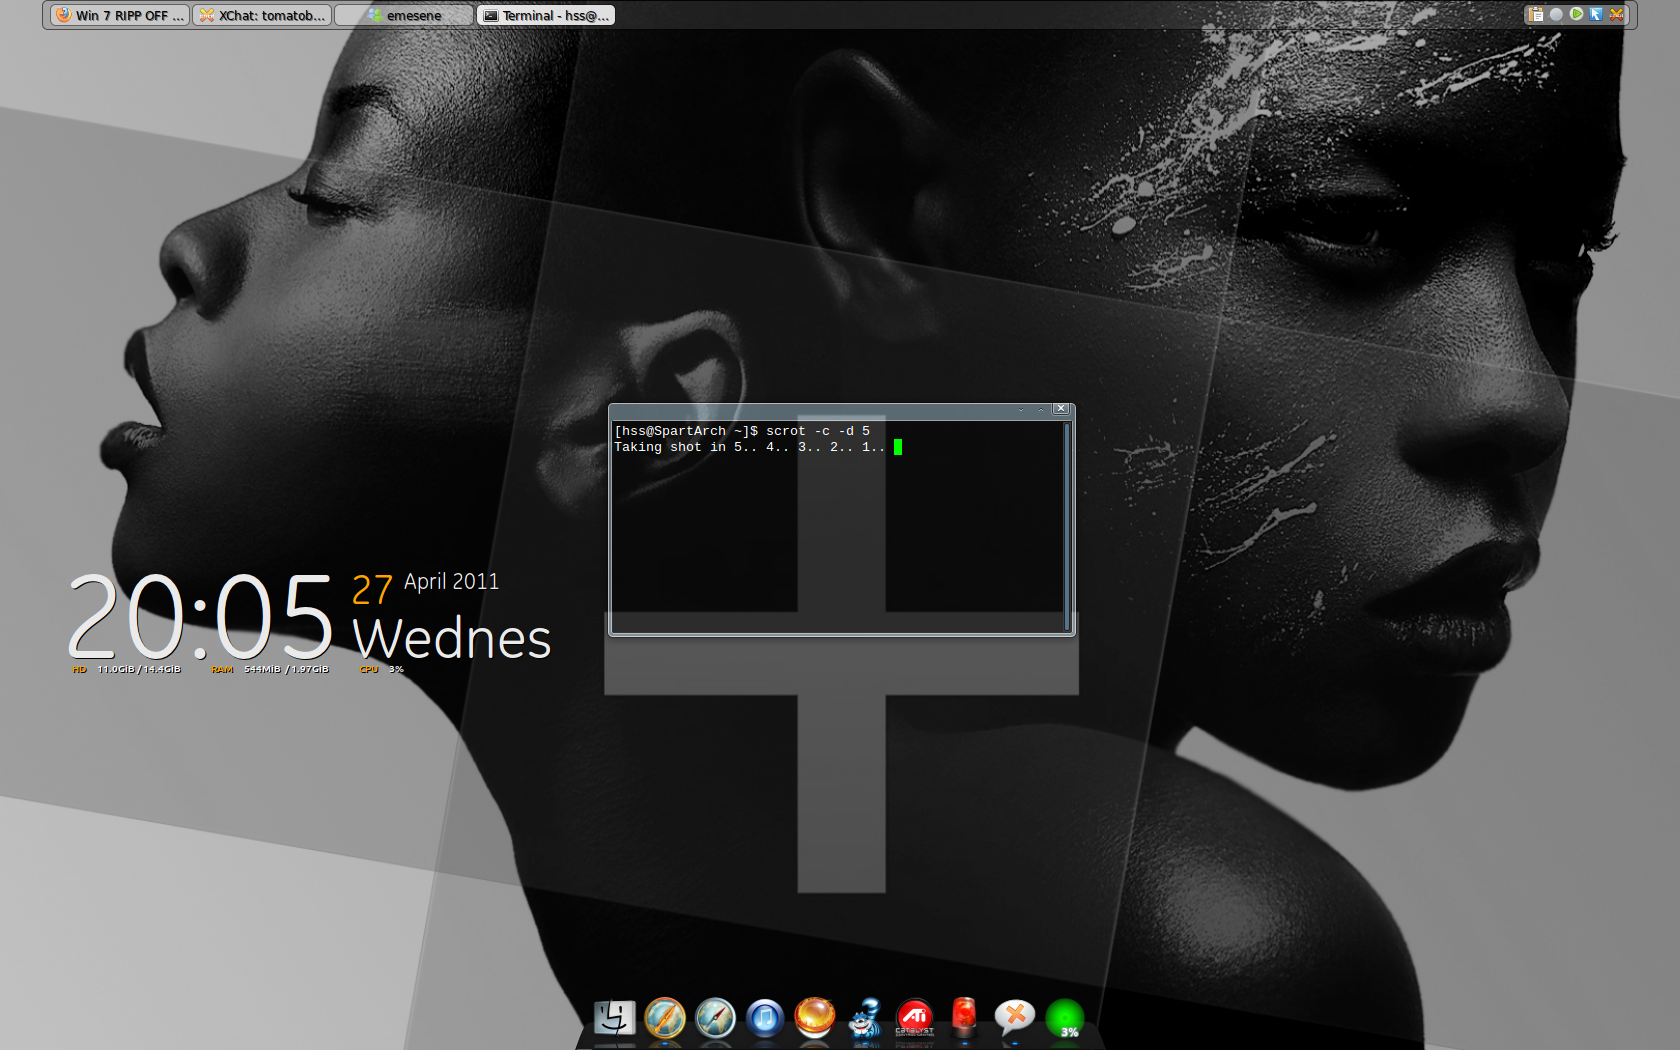Switch to emesene taskbar window
The height and width of the screenshot is (1050, 1680).
click(404, 15)
